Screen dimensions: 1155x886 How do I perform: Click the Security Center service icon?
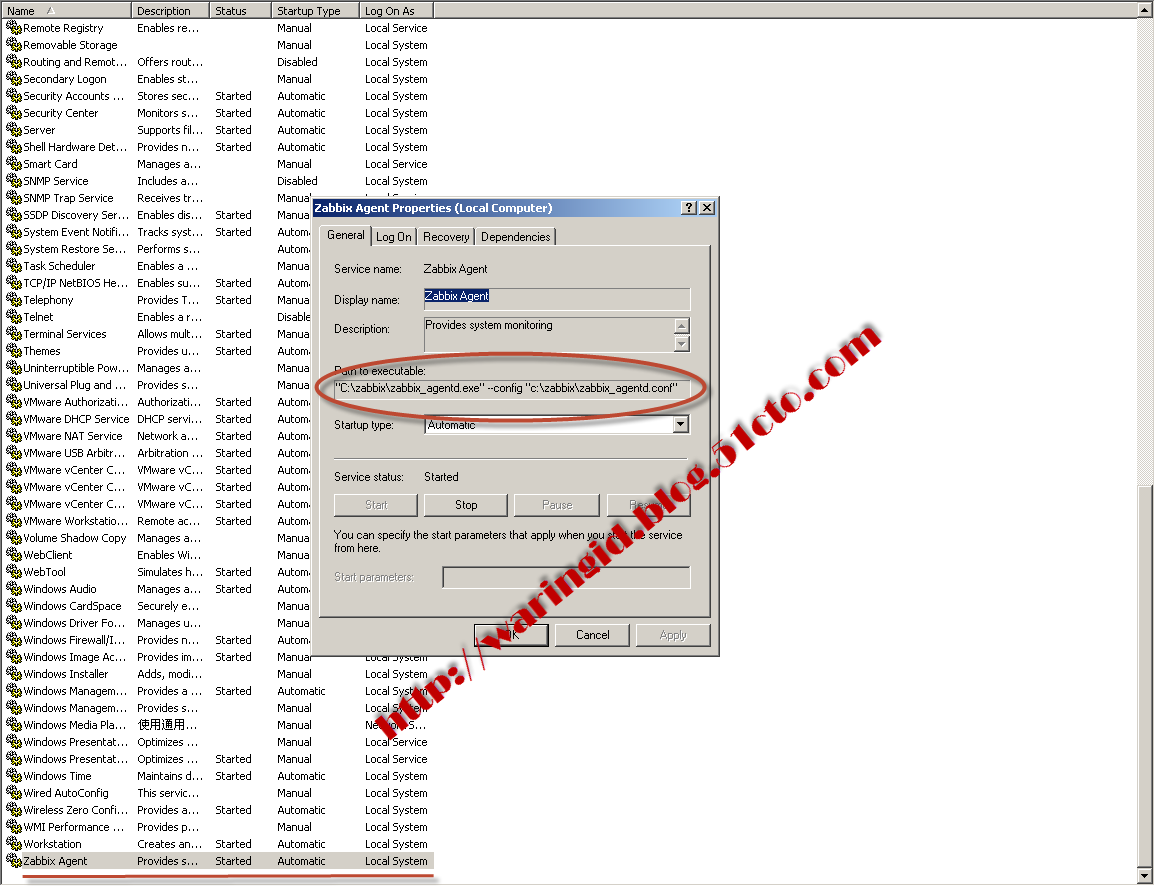point(13,112)
